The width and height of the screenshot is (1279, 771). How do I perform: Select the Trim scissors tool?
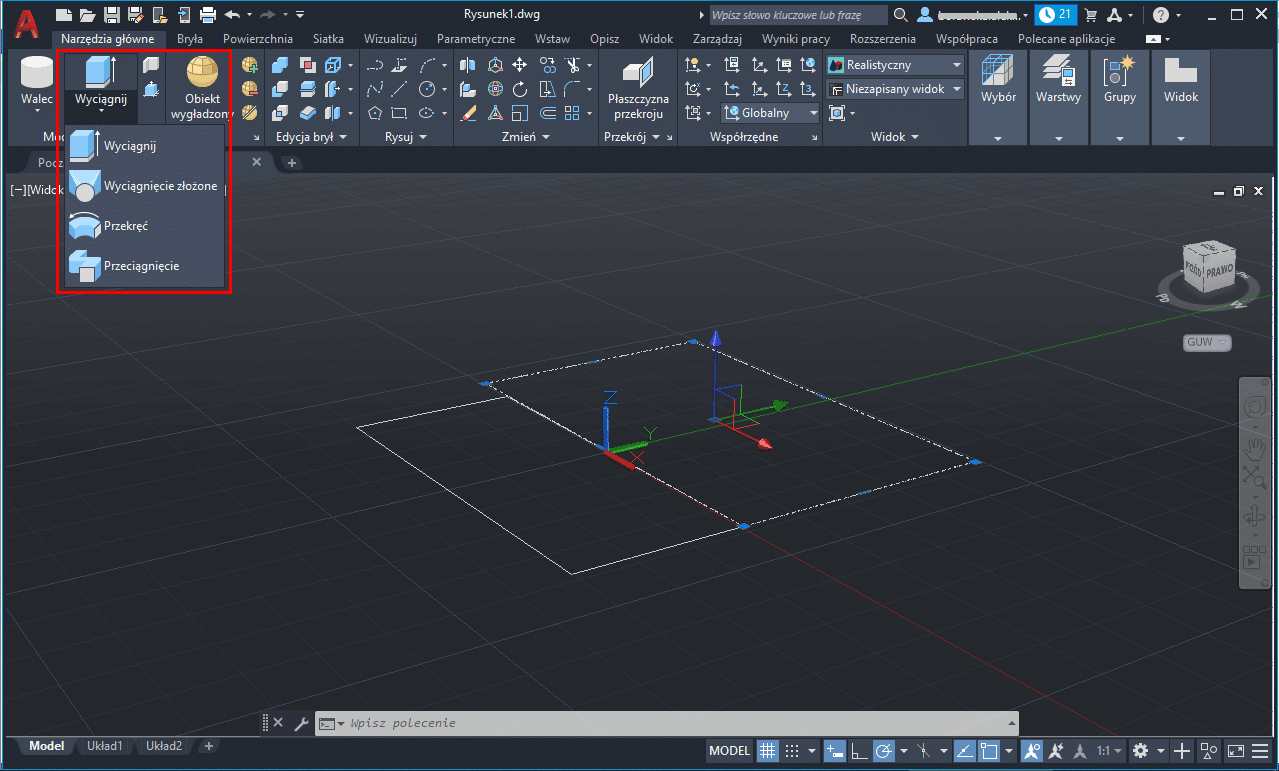(573, 65)
